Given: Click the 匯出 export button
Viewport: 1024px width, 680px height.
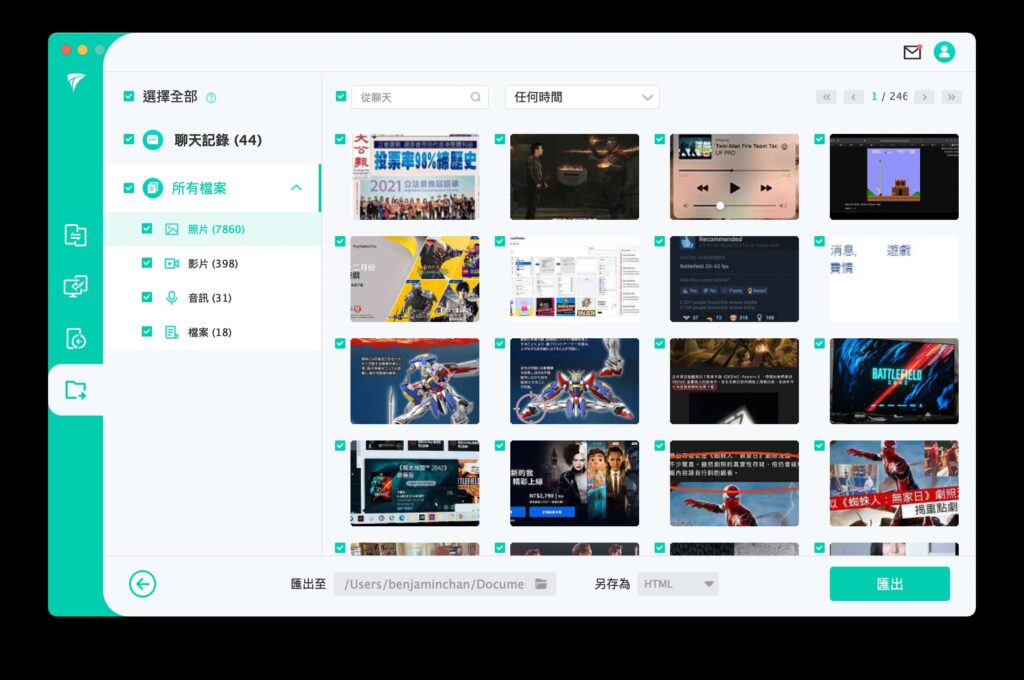Looking at the screenshot, I should [x=889, y=584].
